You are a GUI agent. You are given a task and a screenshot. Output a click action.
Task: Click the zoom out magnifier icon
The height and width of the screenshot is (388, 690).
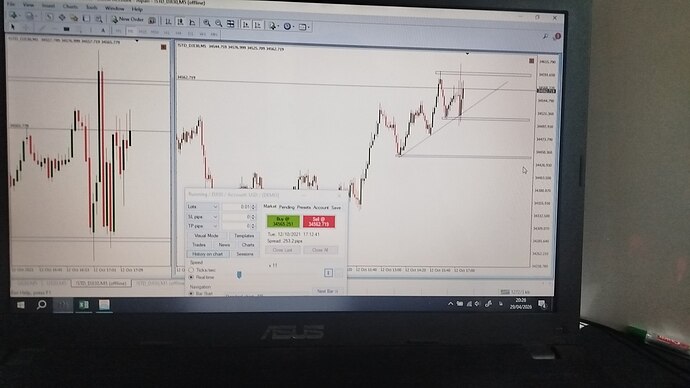click(218, 23)
